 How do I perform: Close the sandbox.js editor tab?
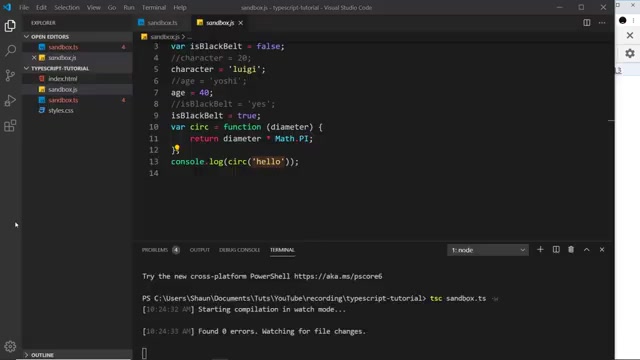(241, 23)
